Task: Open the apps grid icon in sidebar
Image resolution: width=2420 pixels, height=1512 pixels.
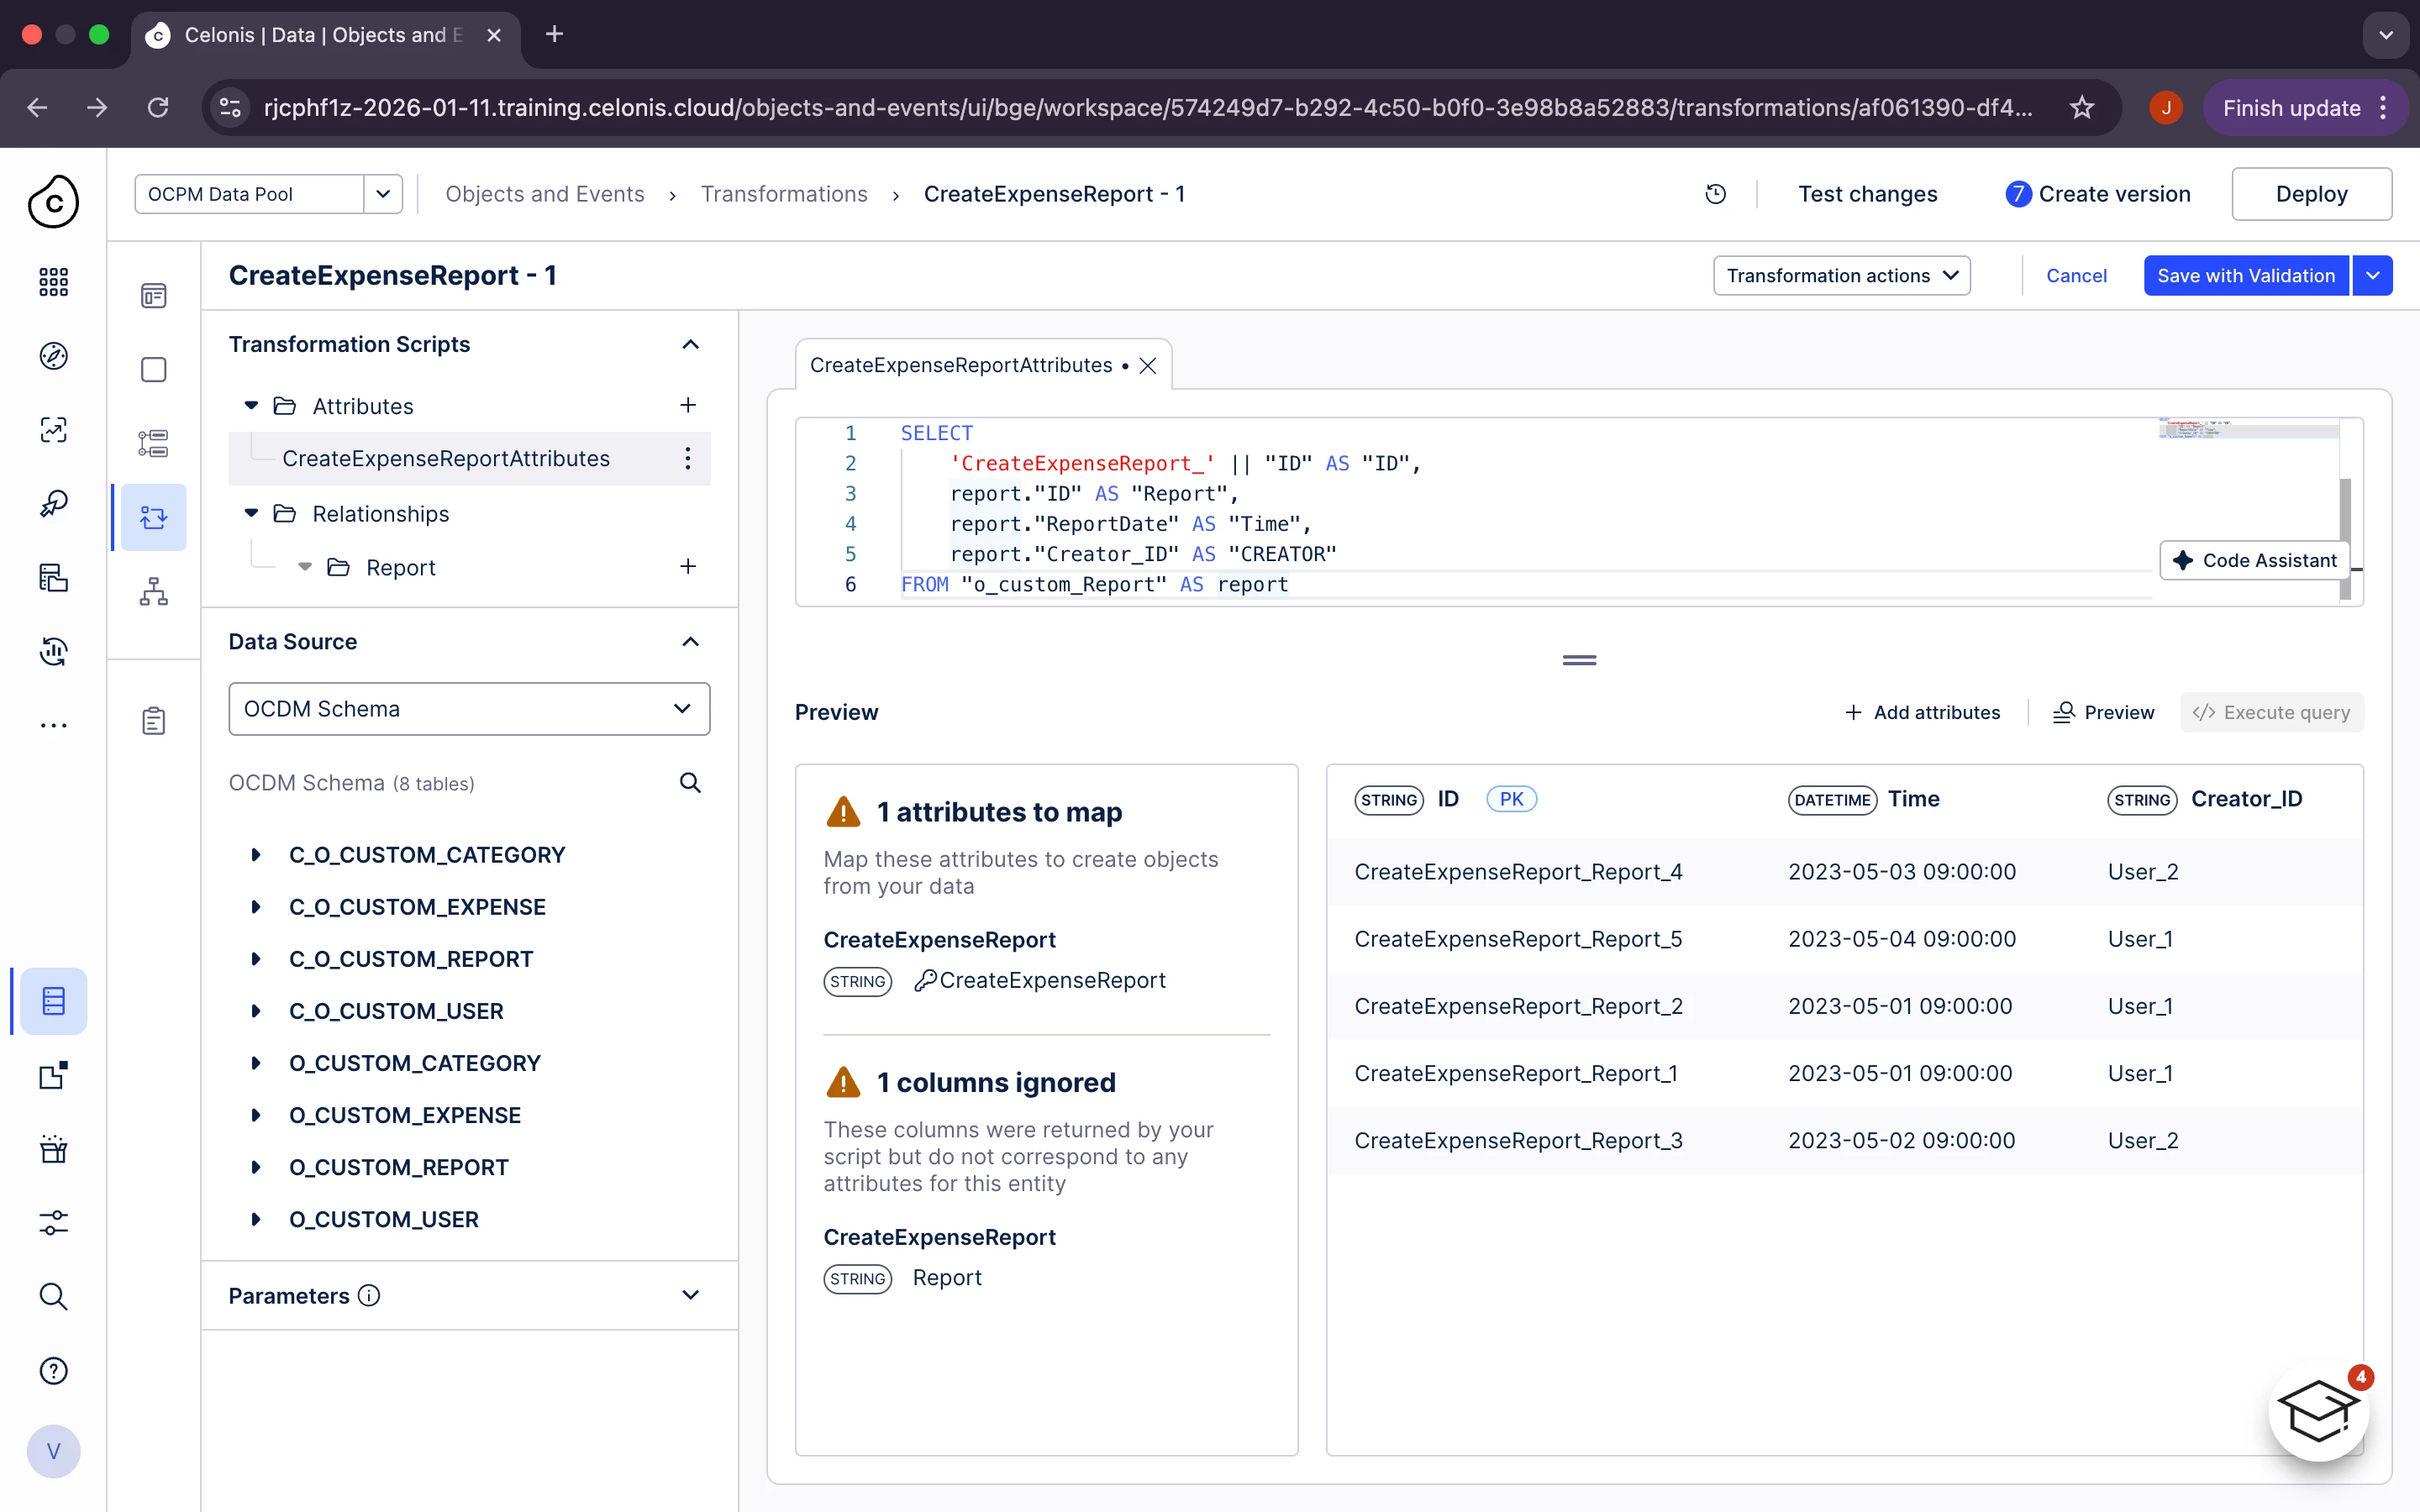Action: tap(53, 282)
